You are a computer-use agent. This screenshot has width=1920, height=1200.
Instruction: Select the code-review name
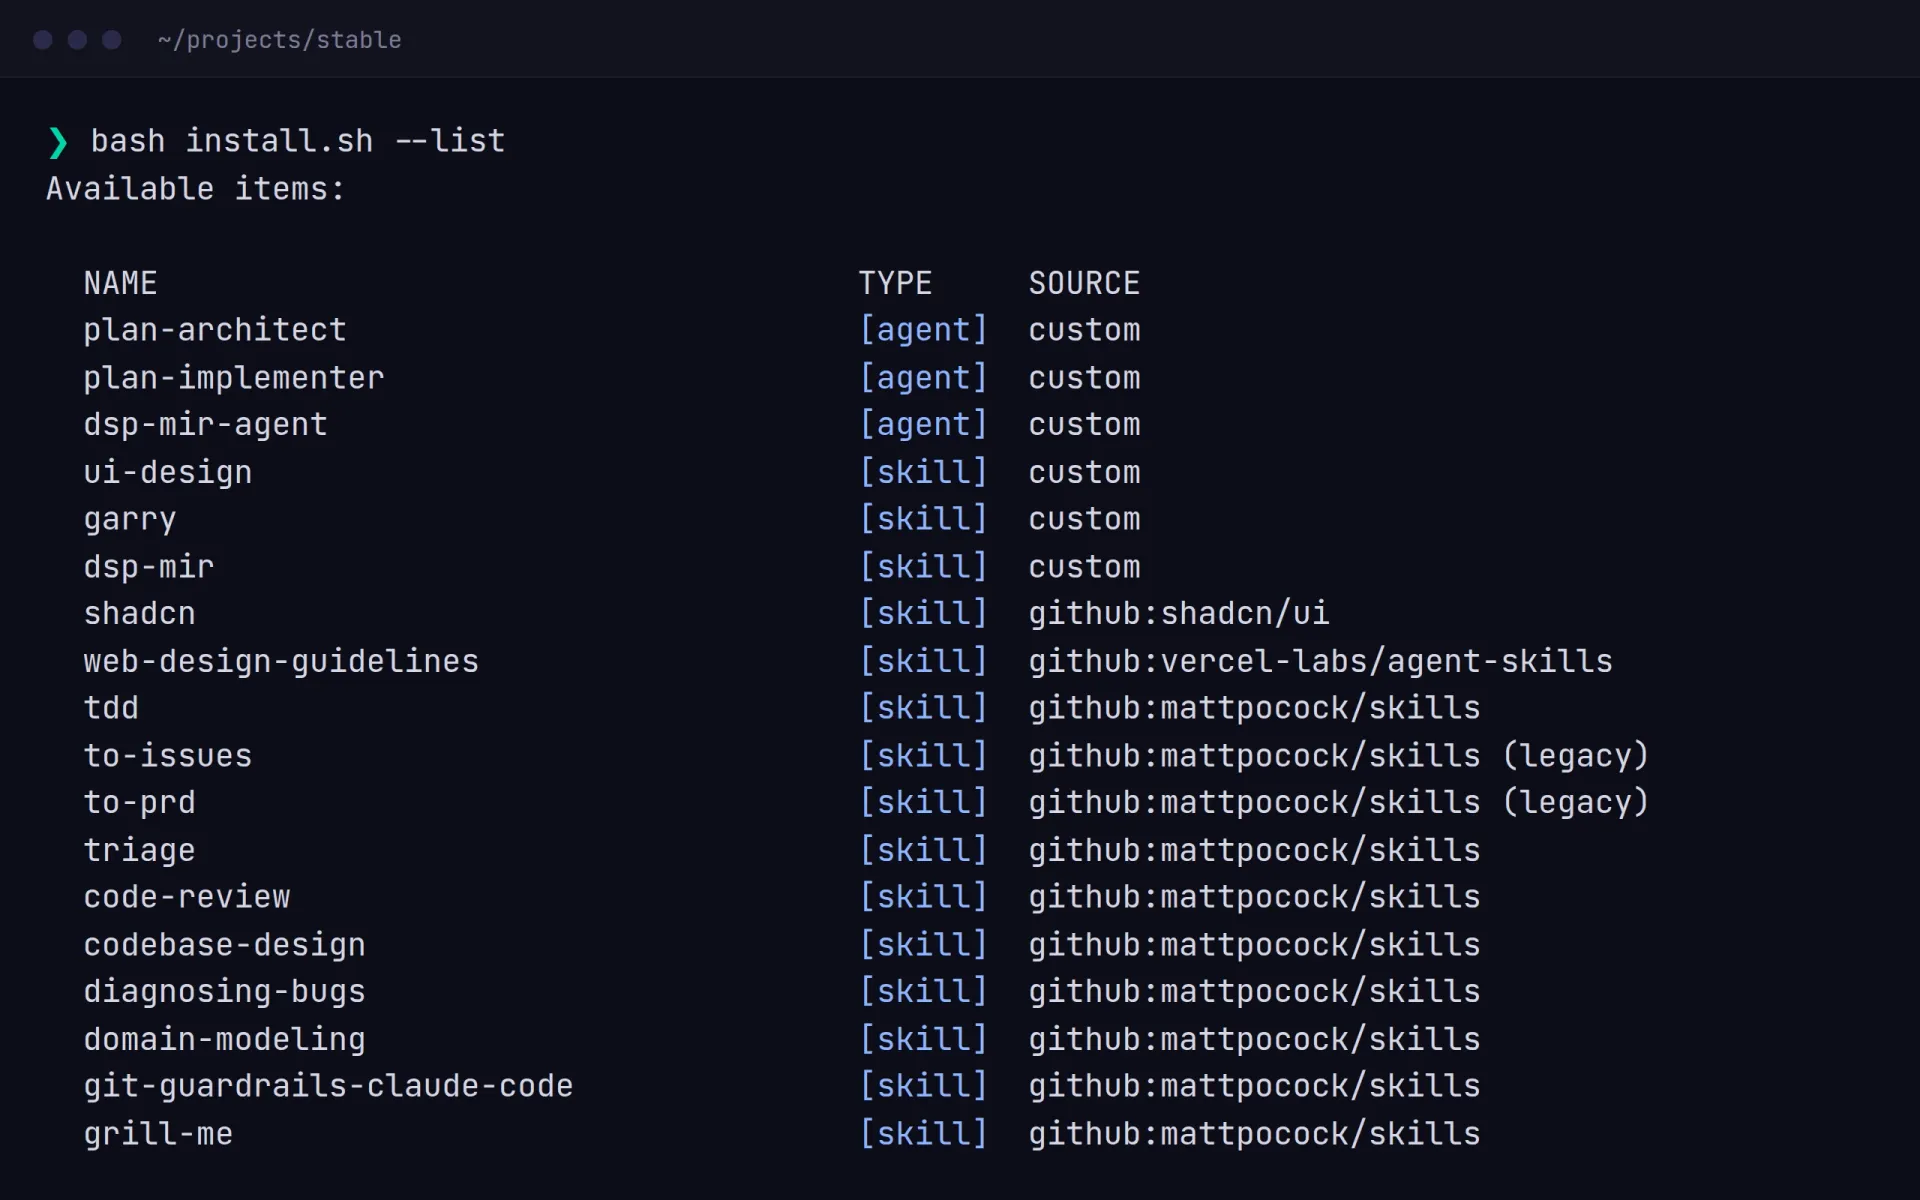click(x=187, y=897)
